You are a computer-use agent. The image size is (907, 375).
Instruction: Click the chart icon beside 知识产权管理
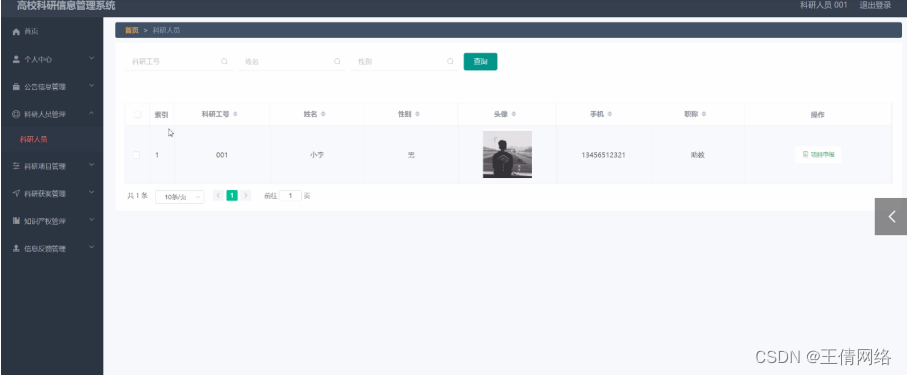click(x=16, y=221)
